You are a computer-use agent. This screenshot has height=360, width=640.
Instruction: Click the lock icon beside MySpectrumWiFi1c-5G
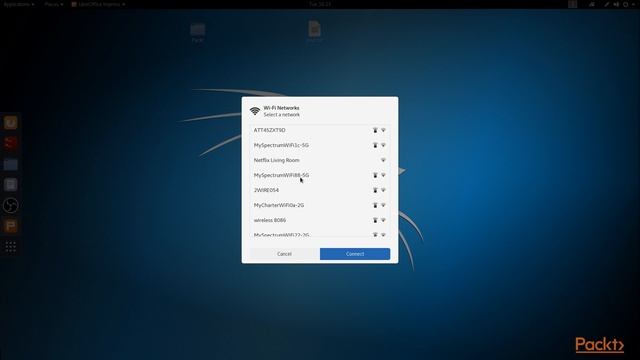[x=375, y=145]
